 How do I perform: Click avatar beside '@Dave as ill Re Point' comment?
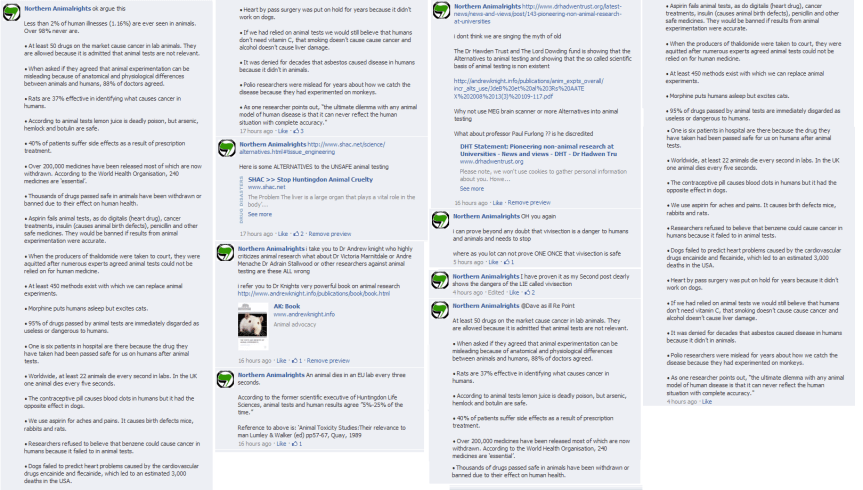pos(440,309)
